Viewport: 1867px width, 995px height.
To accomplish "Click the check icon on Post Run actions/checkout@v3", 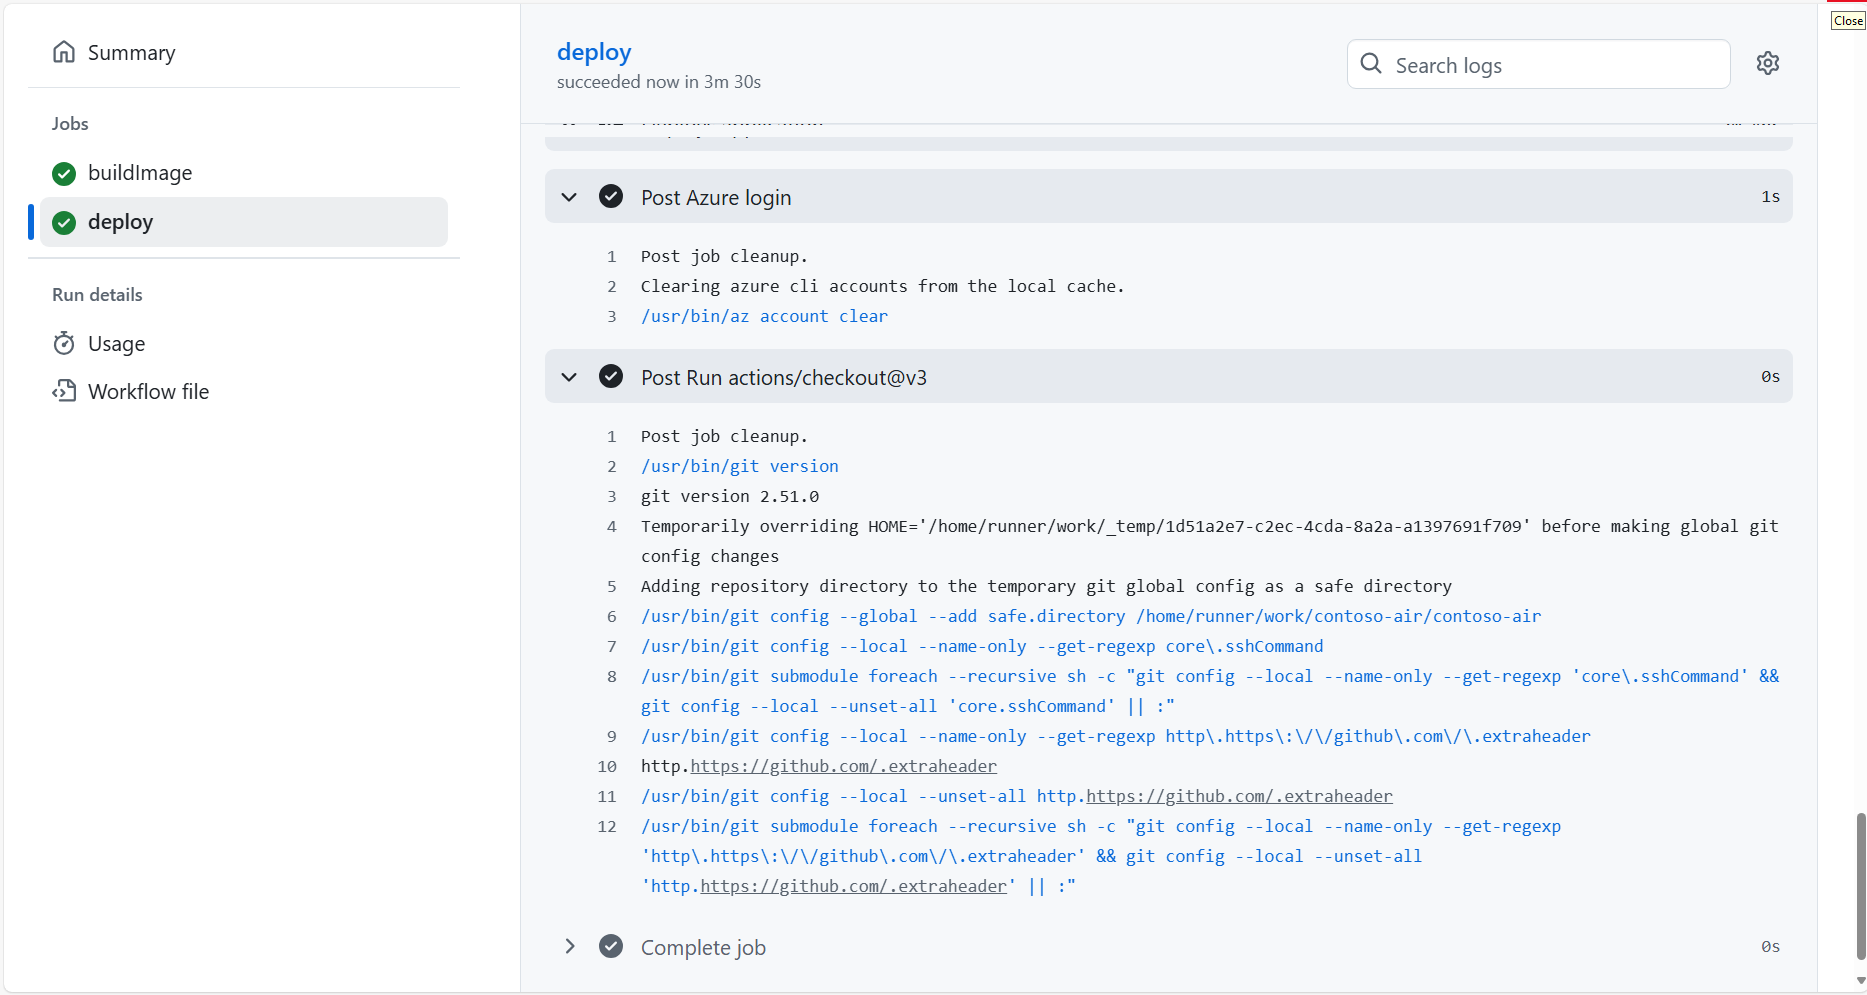I will coord(611,376).
